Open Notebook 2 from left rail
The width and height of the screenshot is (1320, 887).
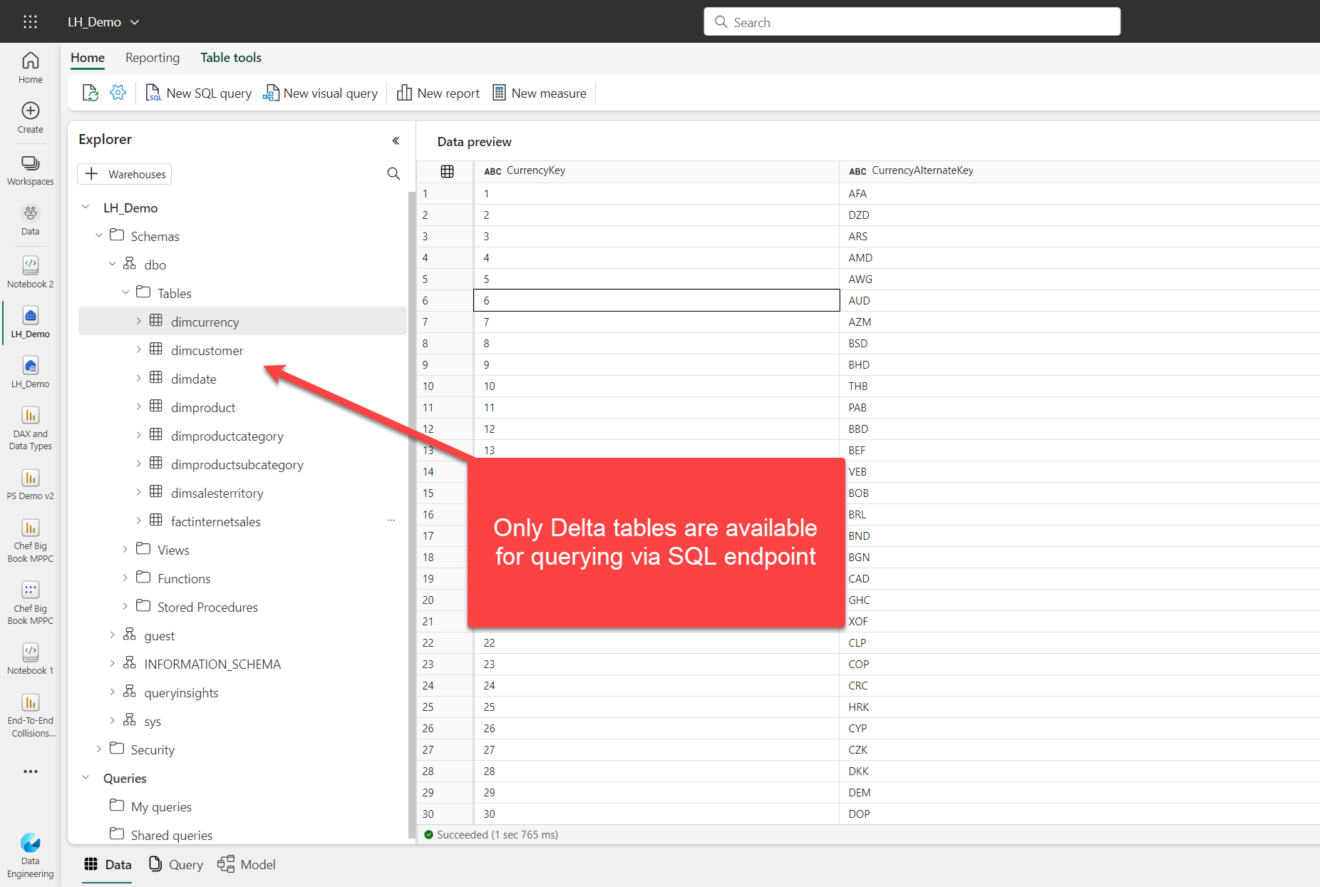(30, 272)
